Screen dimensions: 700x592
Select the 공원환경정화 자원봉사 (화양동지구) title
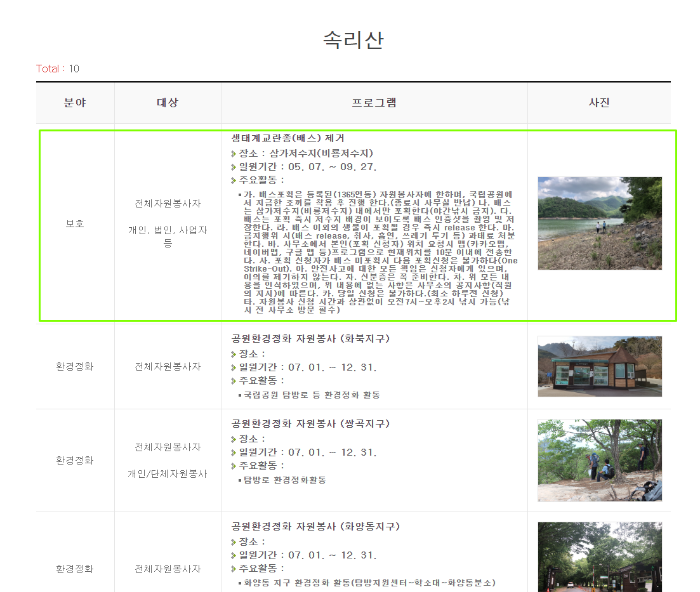[315, 526]
